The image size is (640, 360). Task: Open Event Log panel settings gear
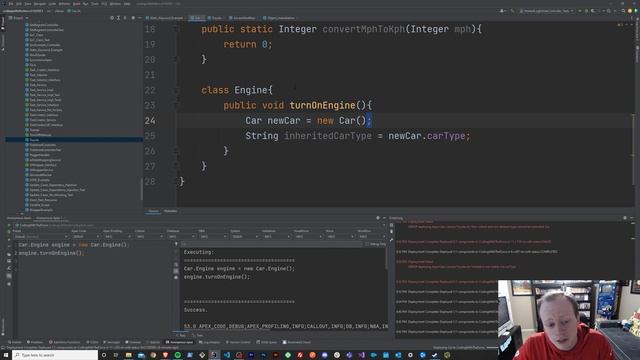[625, 218]
